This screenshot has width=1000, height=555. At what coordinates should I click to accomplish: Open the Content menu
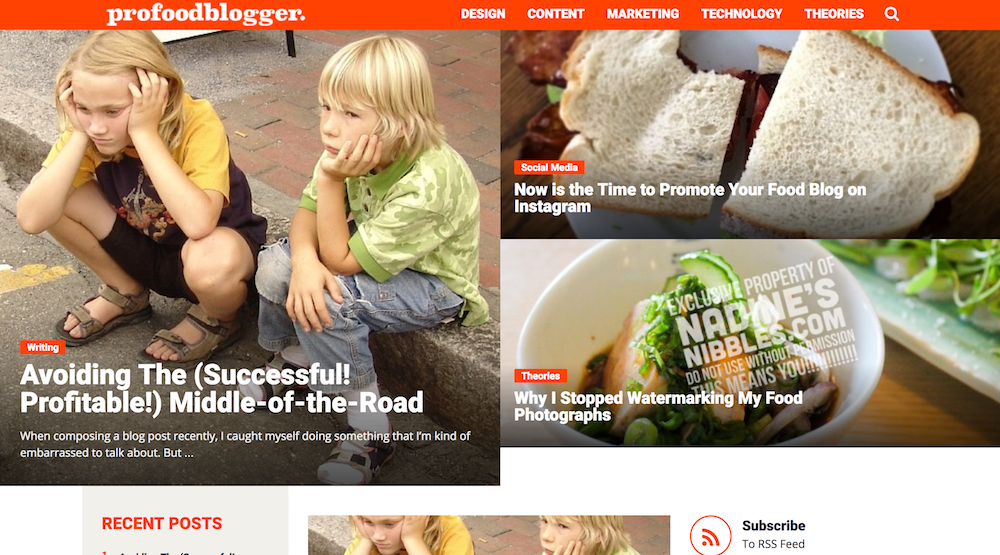coord(555,14)
